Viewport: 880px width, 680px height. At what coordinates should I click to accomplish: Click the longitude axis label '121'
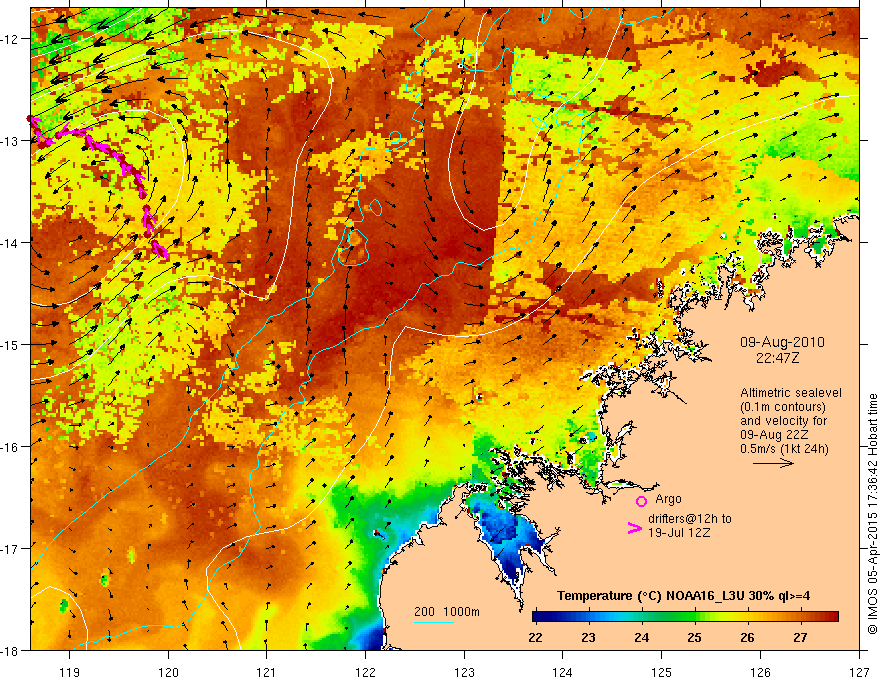pyautogui.click(x=267, y=672)
